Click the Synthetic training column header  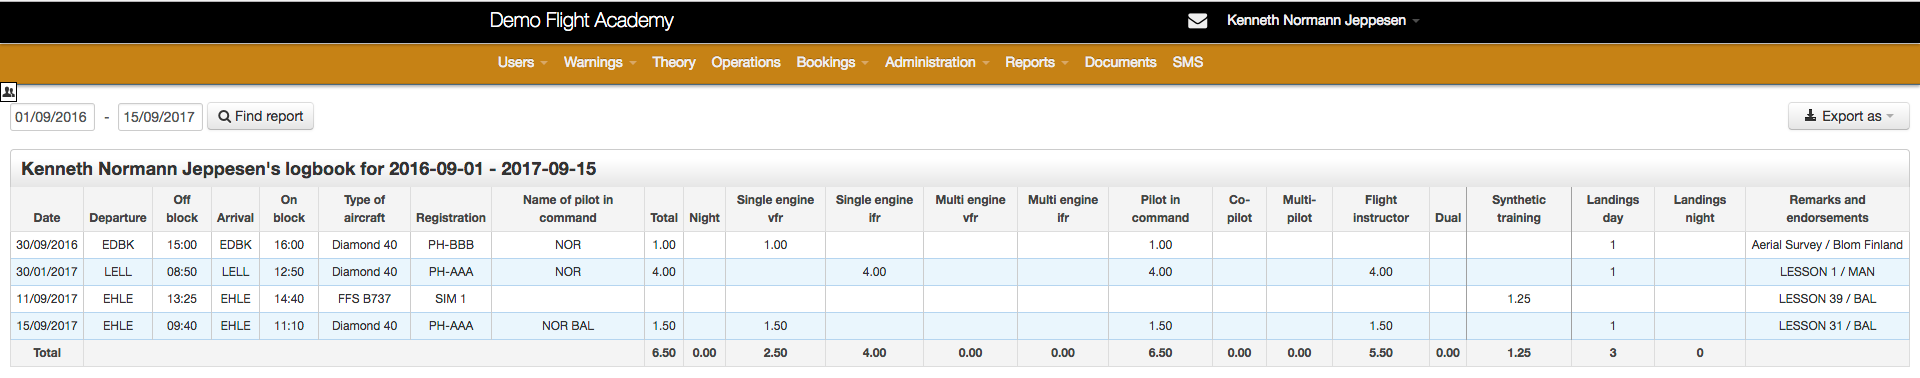coord(1519,209)
